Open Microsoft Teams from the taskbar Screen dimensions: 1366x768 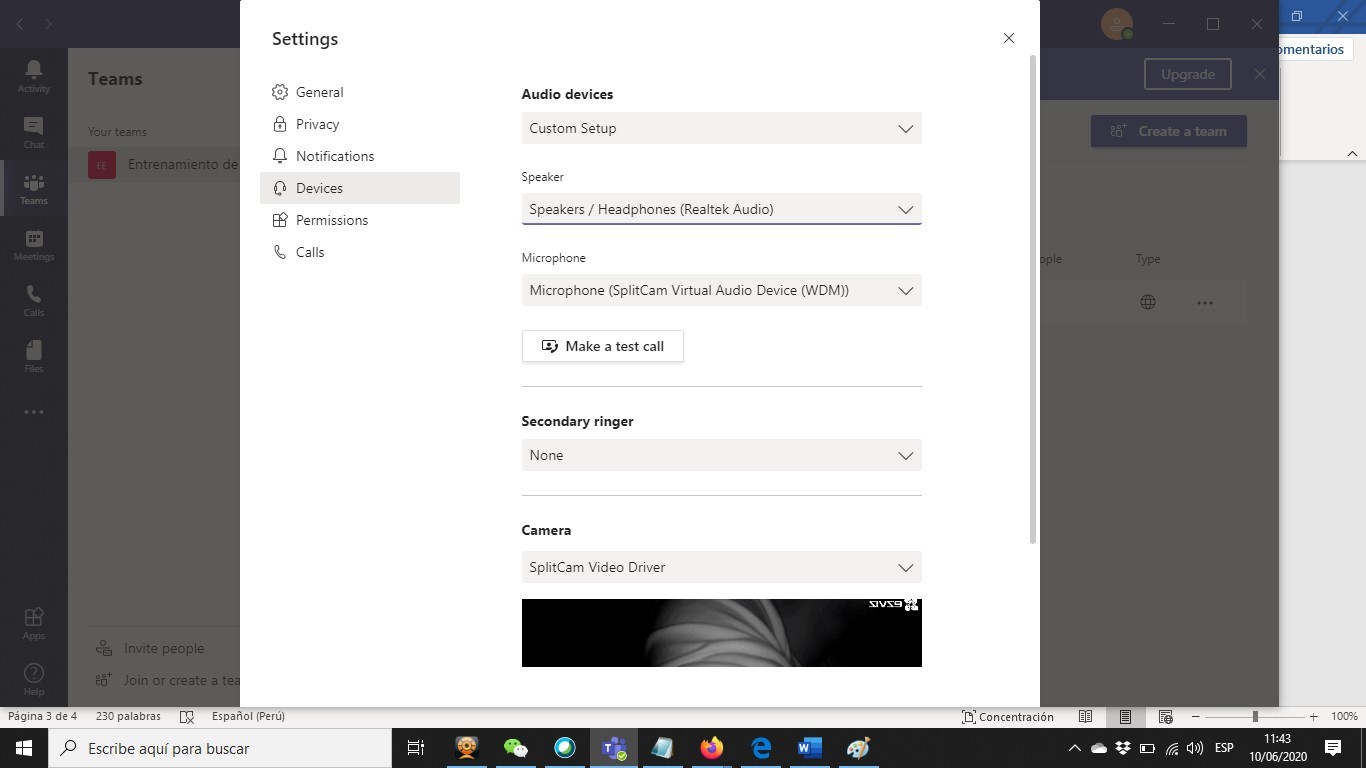[613, 748]
